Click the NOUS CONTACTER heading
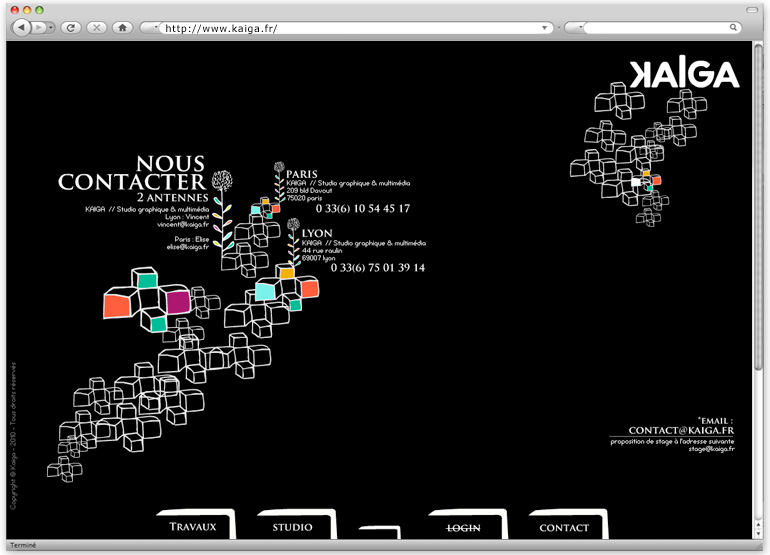The height and width of the screenshot is (555, 770). (132, 173)
